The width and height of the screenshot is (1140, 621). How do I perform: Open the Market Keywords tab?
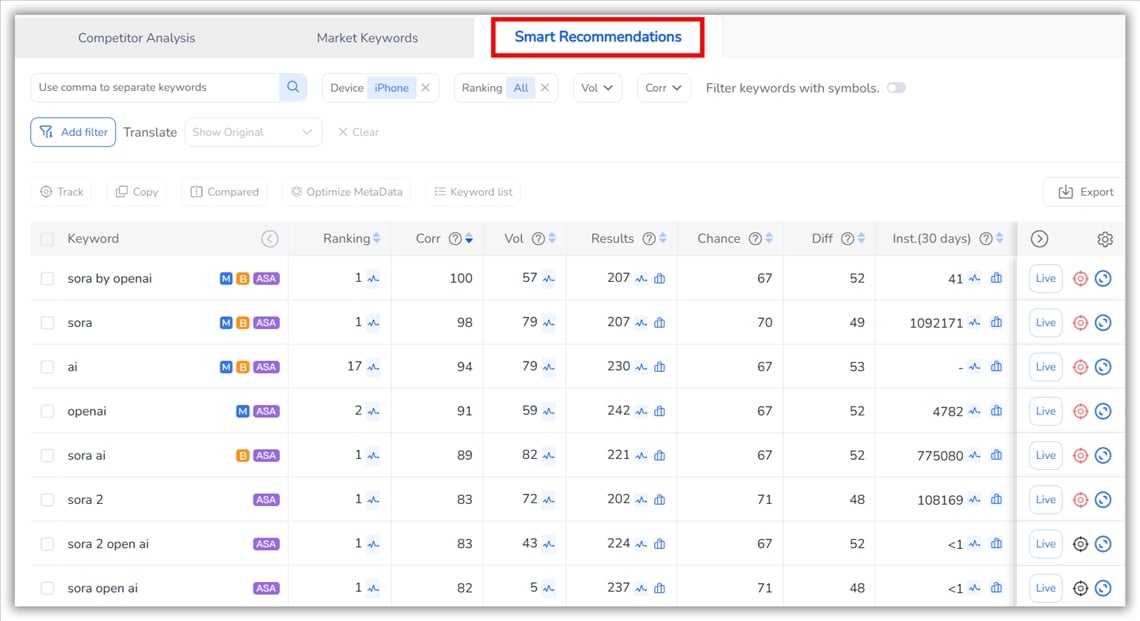367,37
